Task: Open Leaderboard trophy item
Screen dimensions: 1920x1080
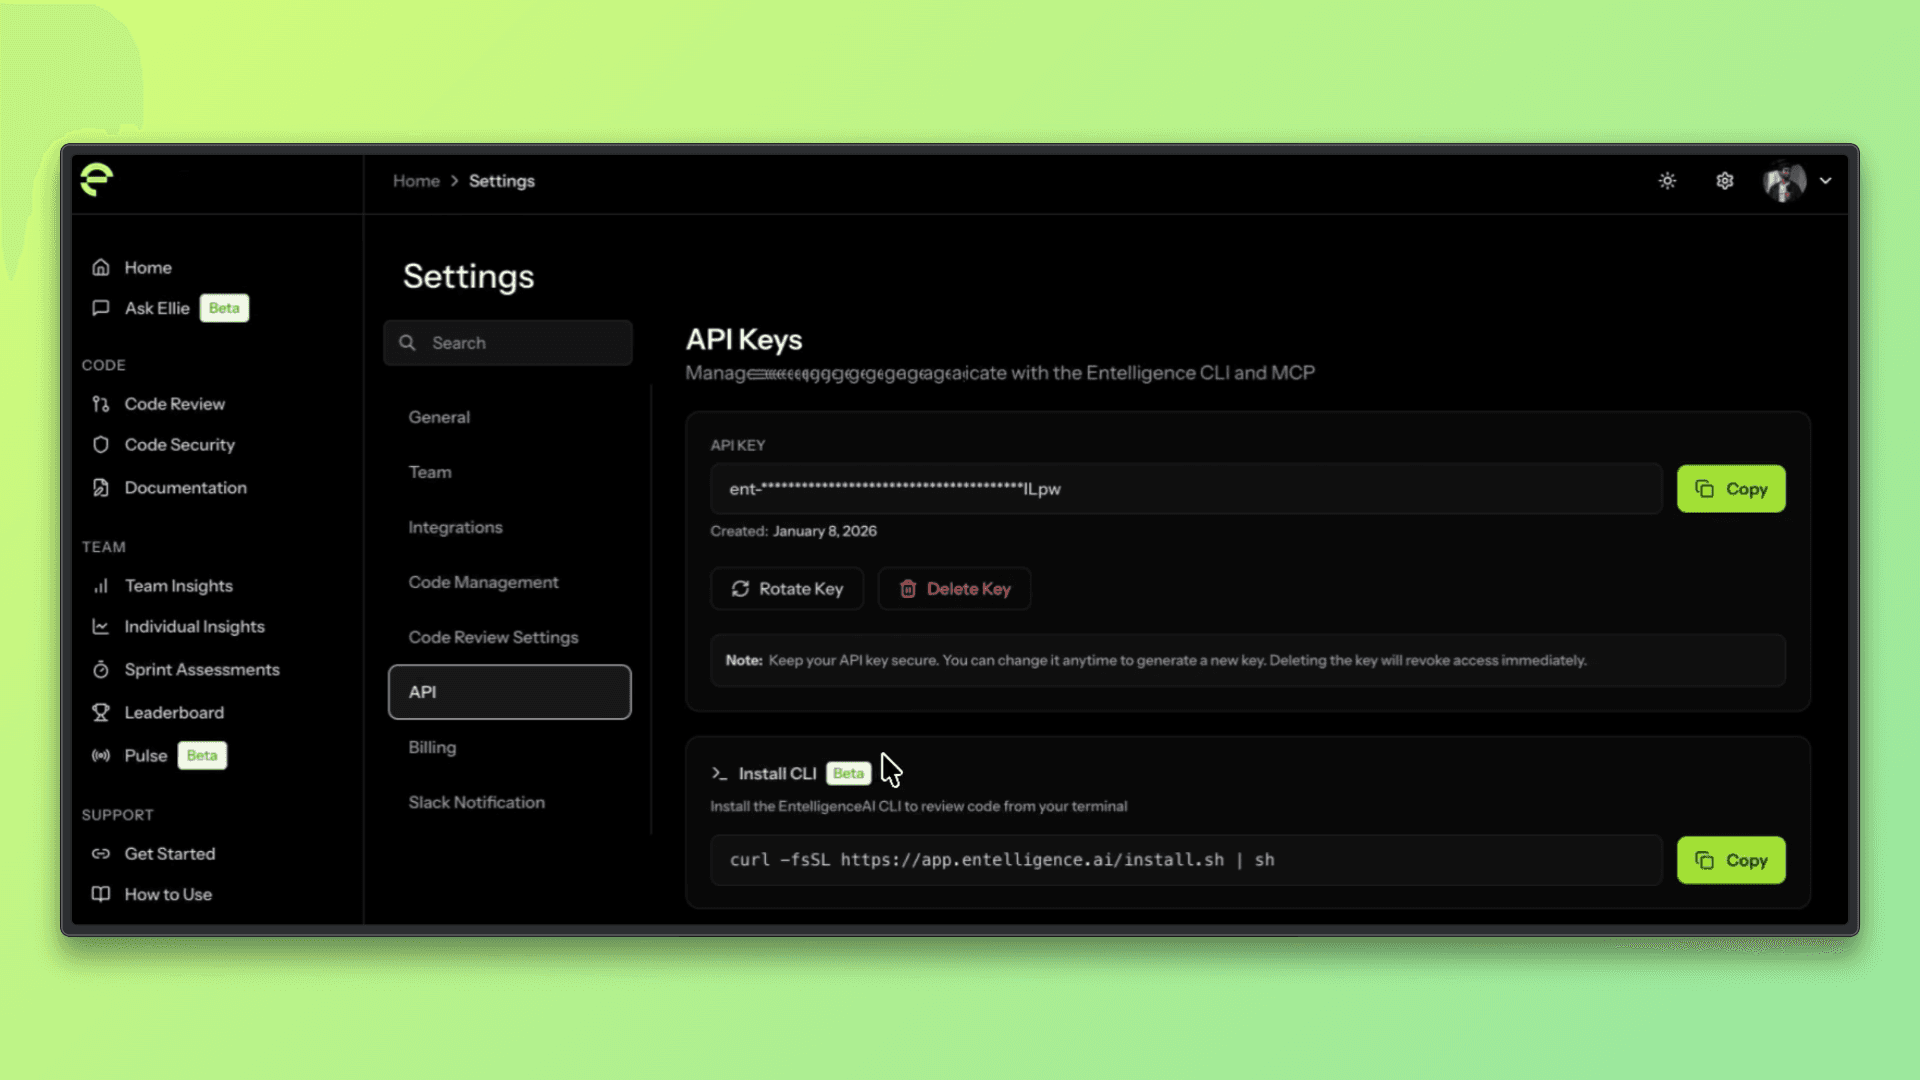Action: 174,713
